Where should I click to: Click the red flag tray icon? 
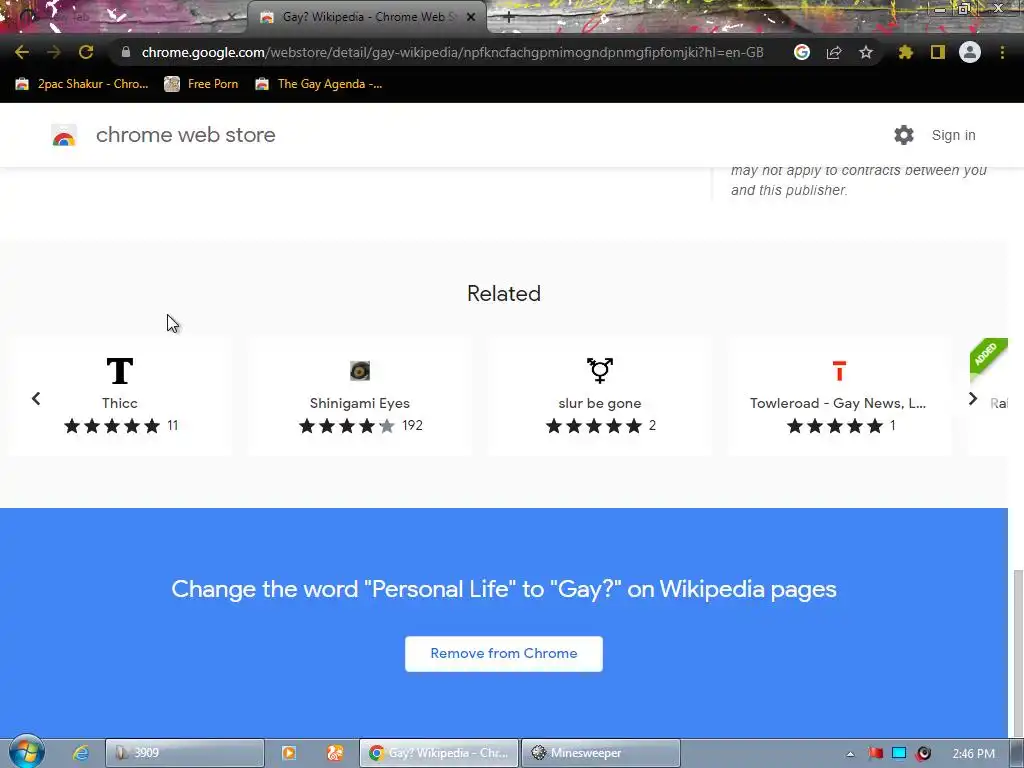876,754
